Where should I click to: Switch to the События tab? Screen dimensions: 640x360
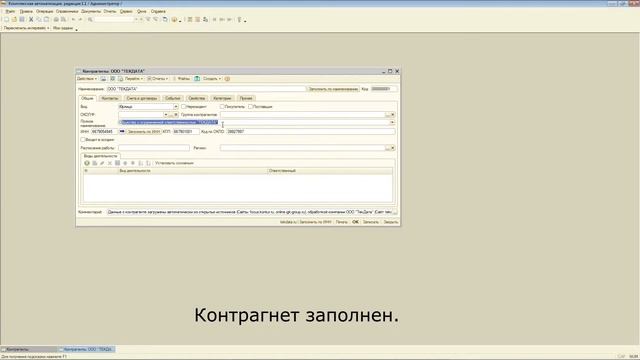(173, 98)
